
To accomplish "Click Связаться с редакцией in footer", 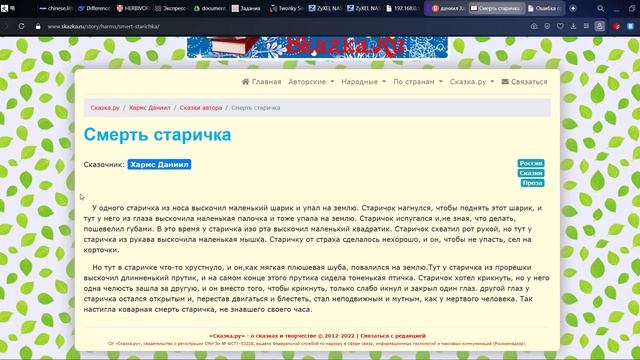I will click(393, 336).
